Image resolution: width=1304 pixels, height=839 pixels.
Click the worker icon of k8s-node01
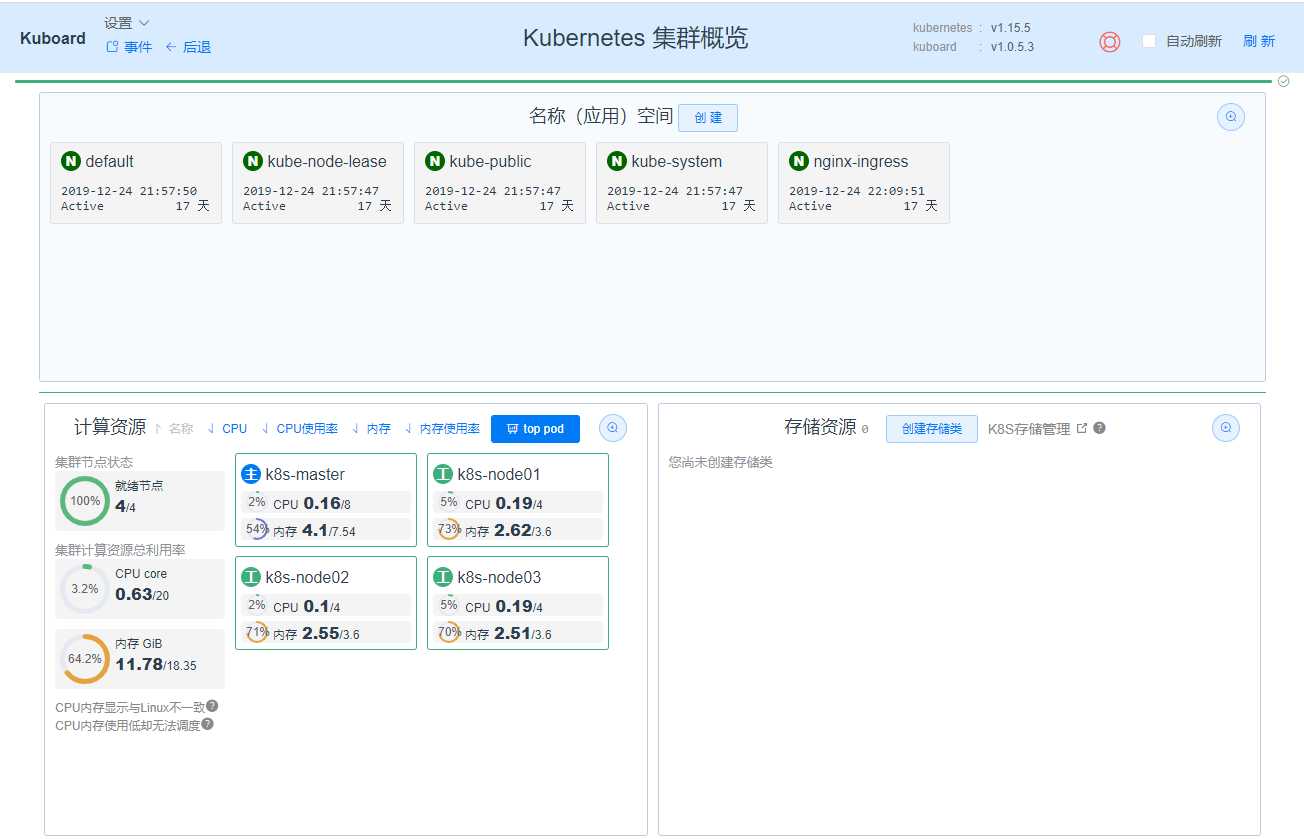(x=443, y=474)
